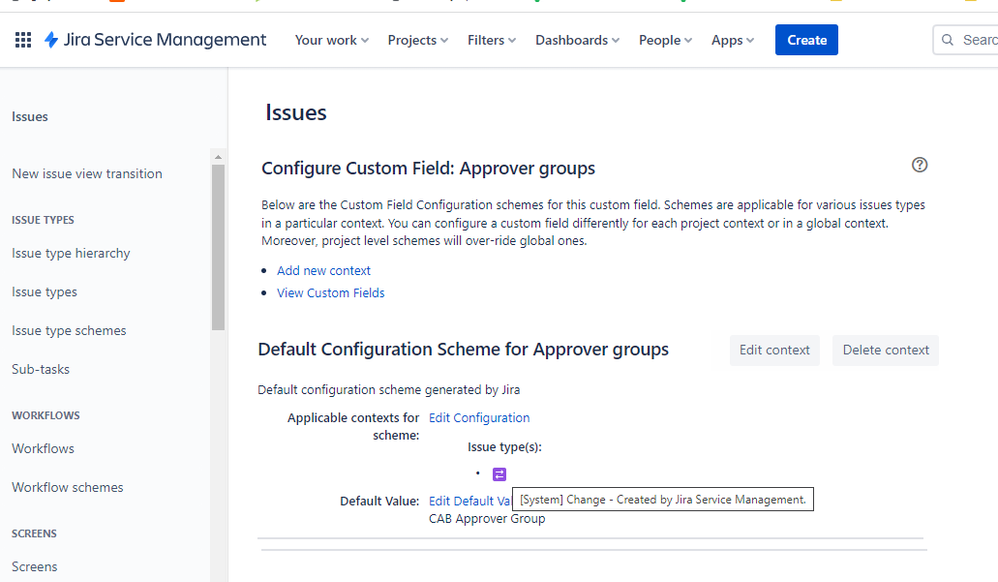This screenshot has height=582, width=998.
Task: Expand the Filters dropdown
Action: pyautogui.click(x=490, y=40)
